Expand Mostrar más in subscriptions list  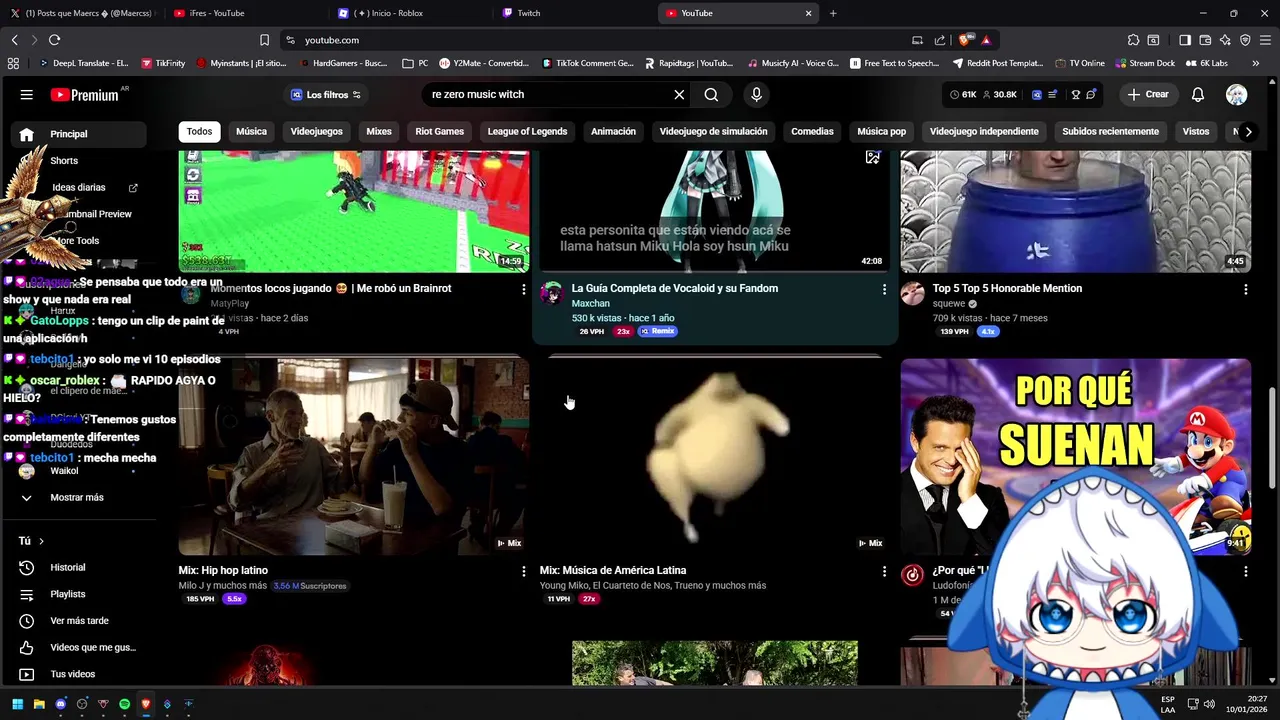[x=78, y=498]
